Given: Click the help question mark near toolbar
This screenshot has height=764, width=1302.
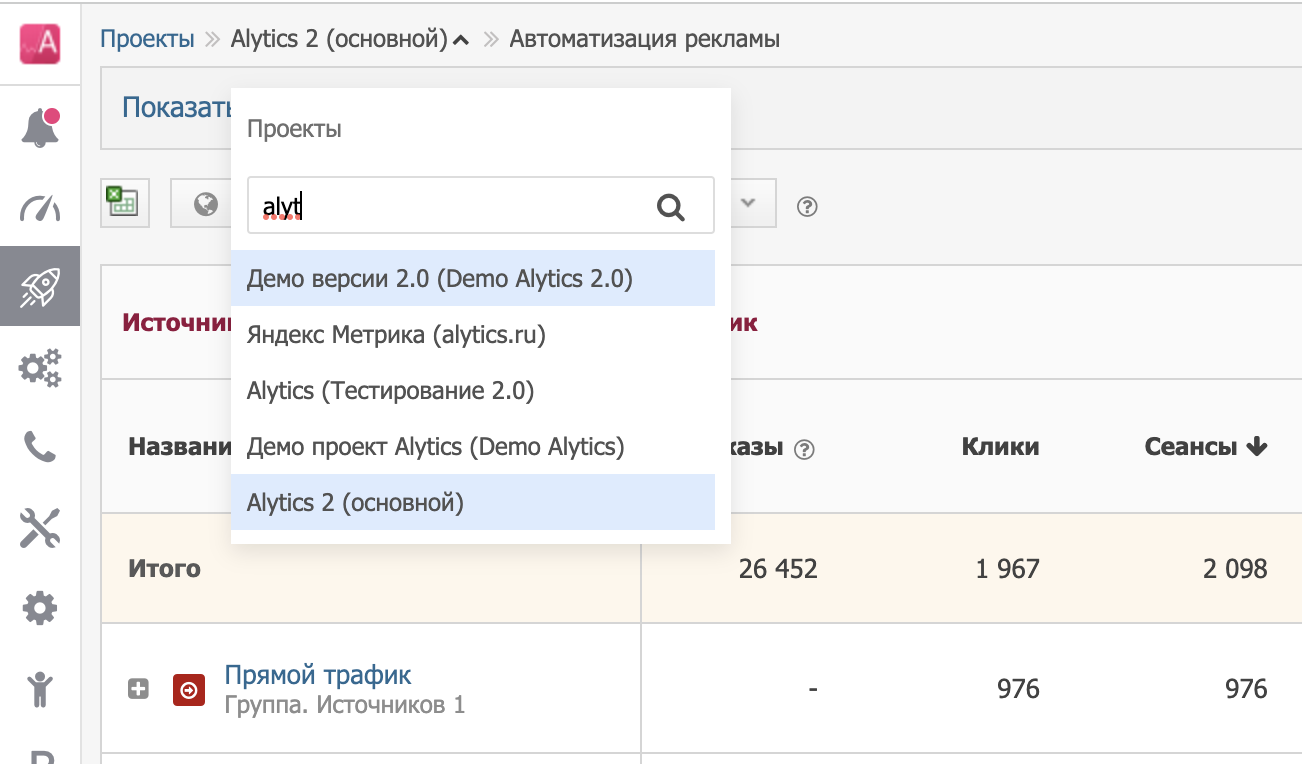Looking at the screenshot, I should [808, 207].
